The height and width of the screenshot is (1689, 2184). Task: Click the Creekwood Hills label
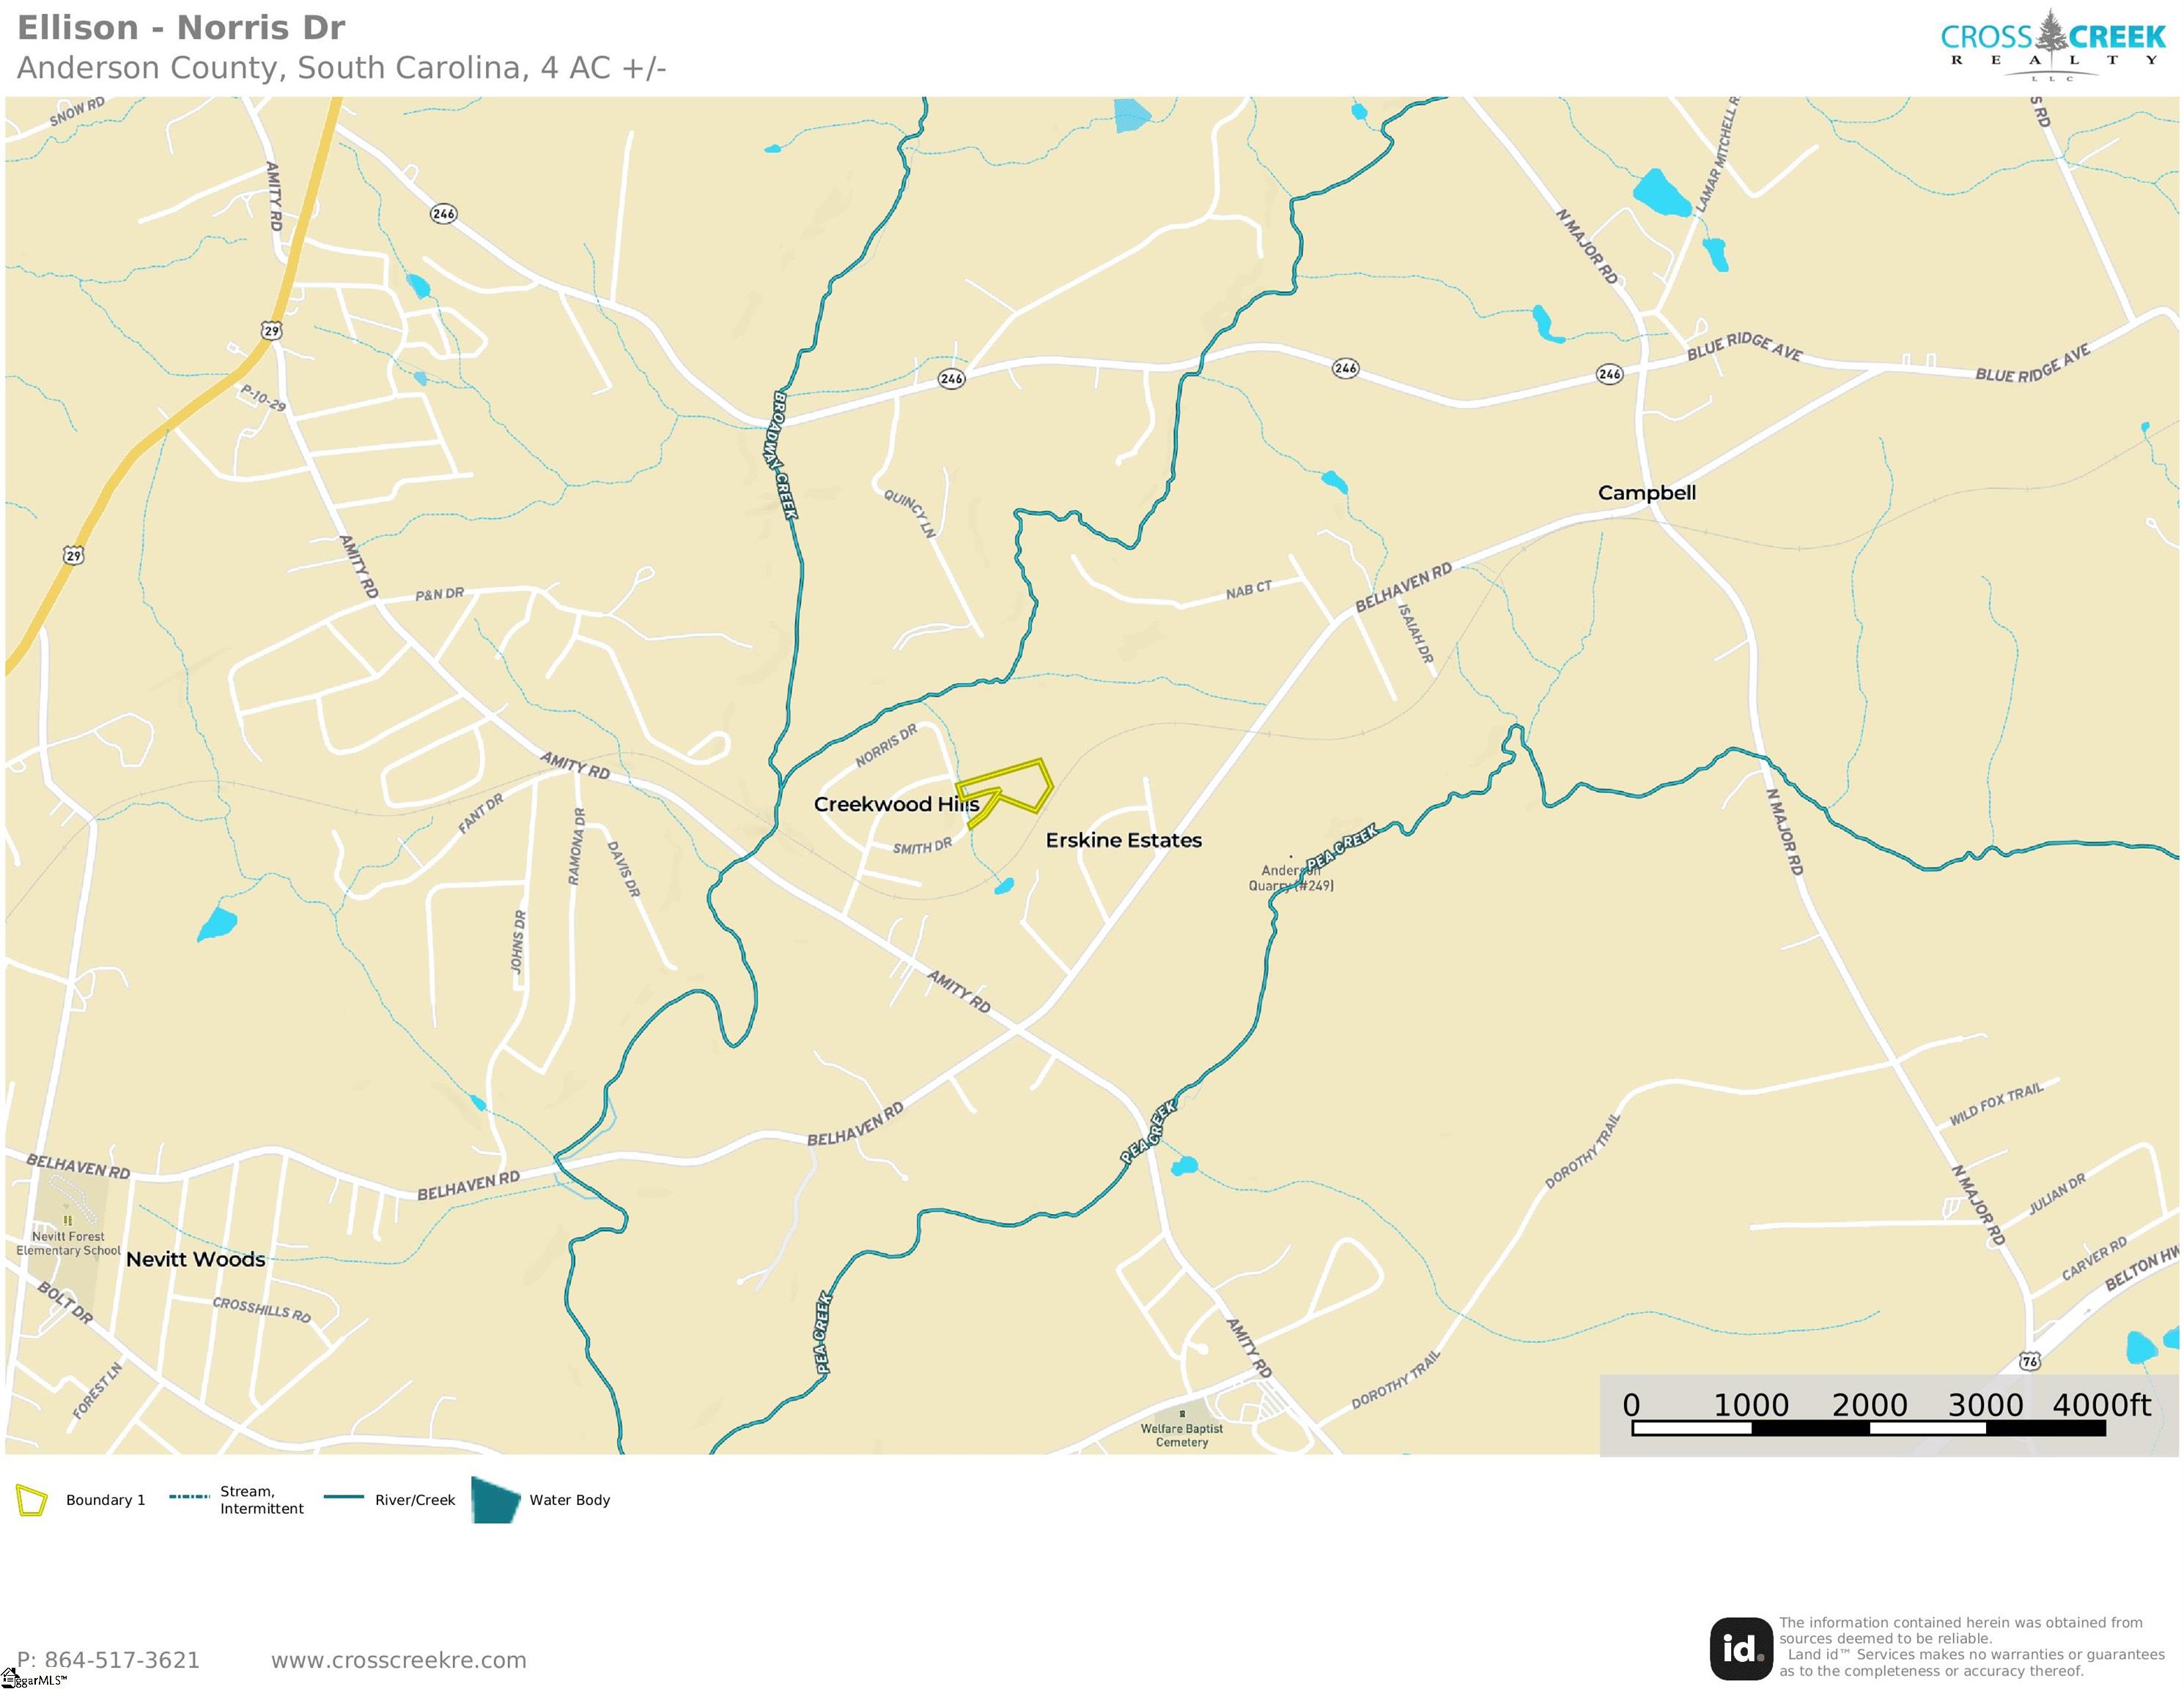896,804
